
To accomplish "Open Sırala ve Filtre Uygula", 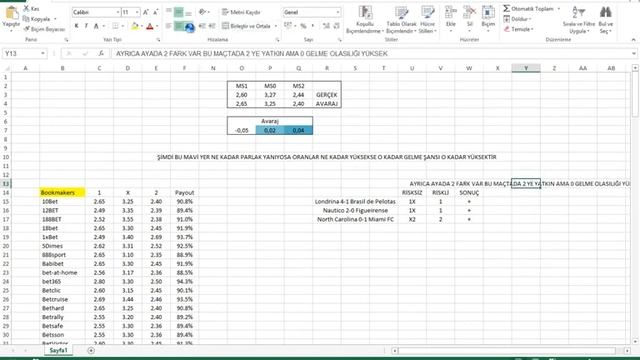I will point(579,19).
